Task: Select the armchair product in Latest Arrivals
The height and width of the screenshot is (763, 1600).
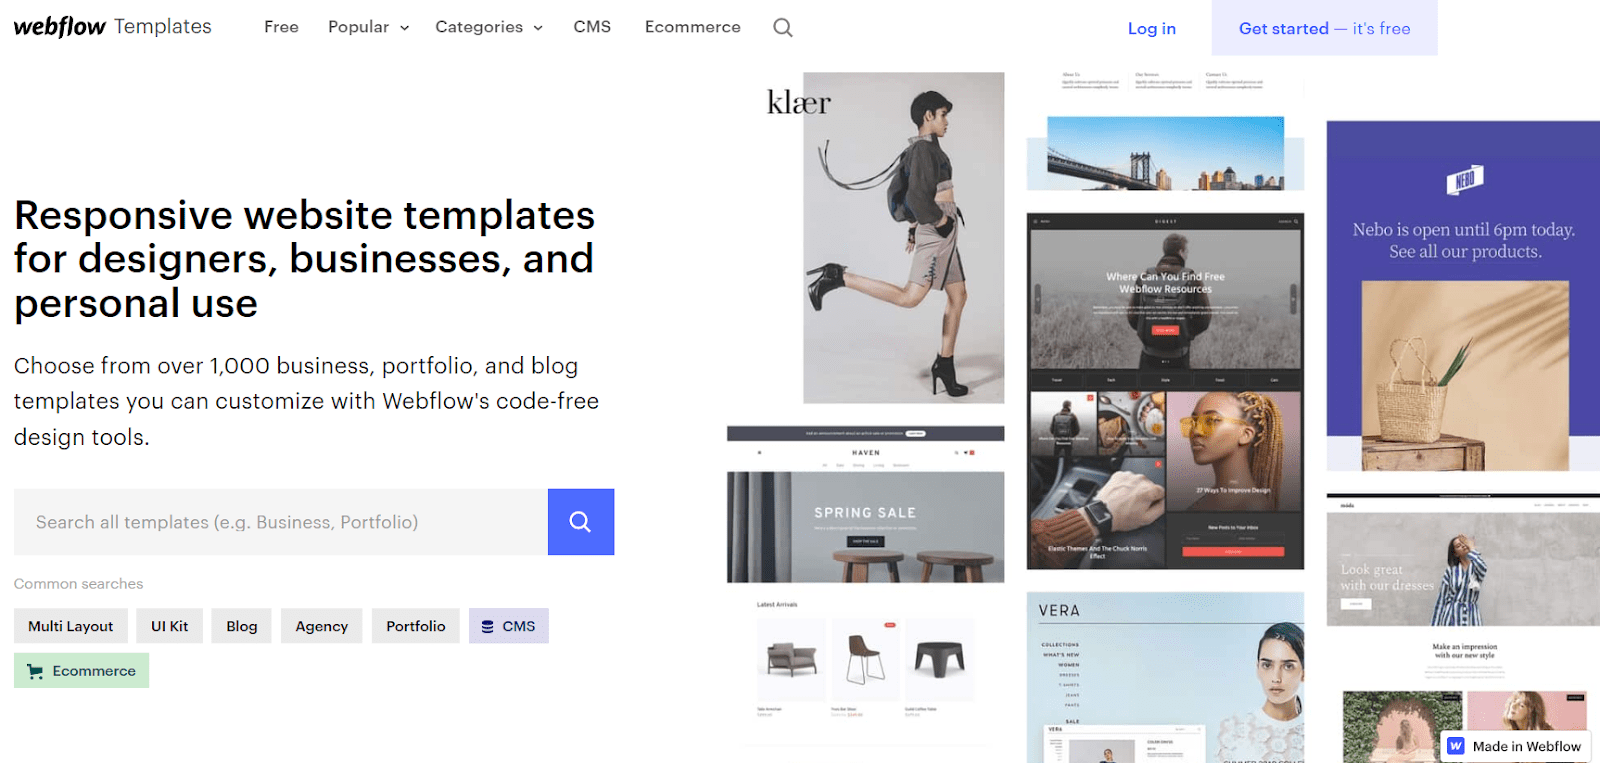Action: [x=791, y=659]
